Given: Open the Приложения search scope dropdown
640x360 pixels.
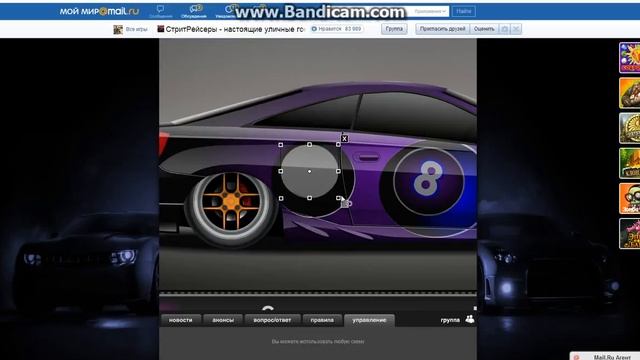Looking at the screenshot, I should coord(429,11).
